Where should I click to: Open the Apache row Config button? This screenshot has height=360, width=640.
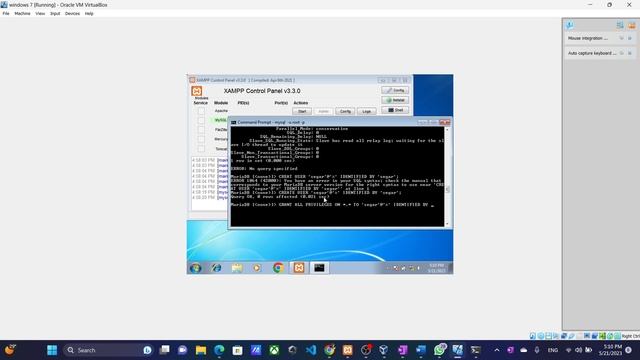345,111
